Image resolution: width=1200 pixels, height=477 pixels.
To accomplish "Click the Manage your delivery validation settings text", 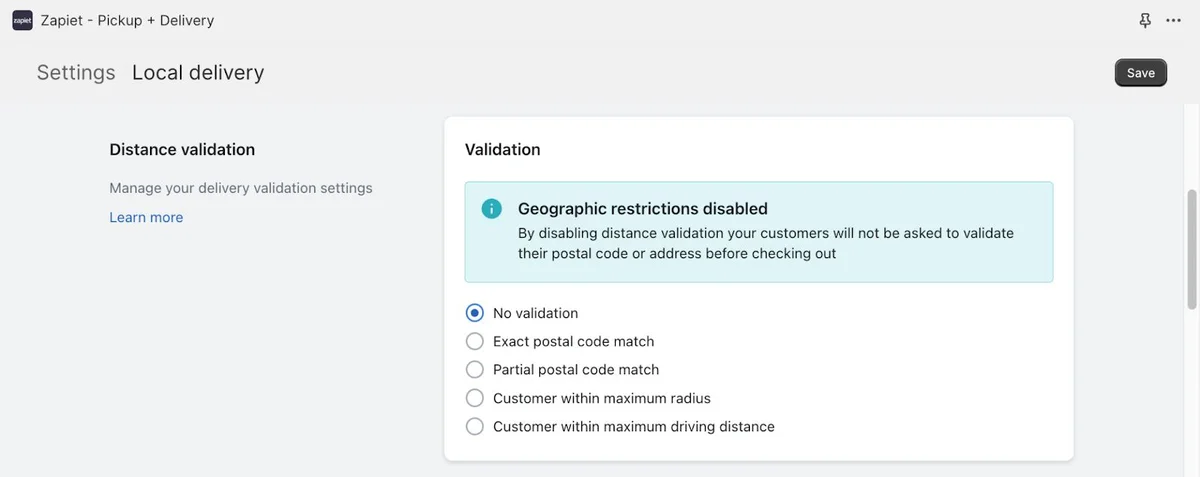I will pos(241,188).
